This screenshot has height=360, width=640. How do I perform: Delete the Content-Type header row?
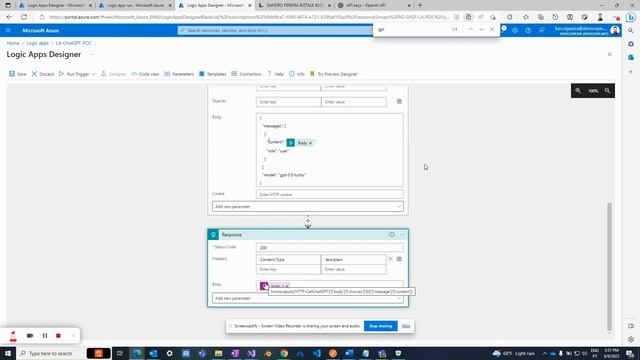pos(391,259)
